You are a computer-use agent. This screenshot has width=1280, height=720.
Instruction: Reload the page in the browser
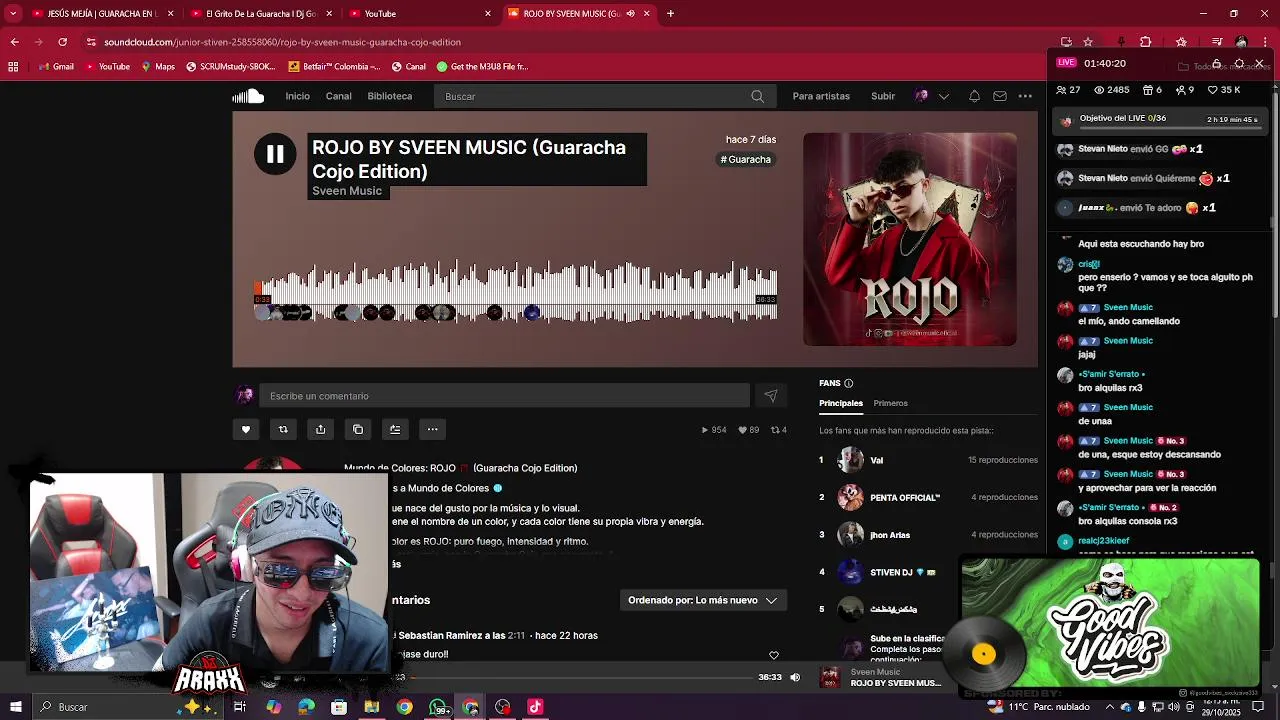pos(62,42)
